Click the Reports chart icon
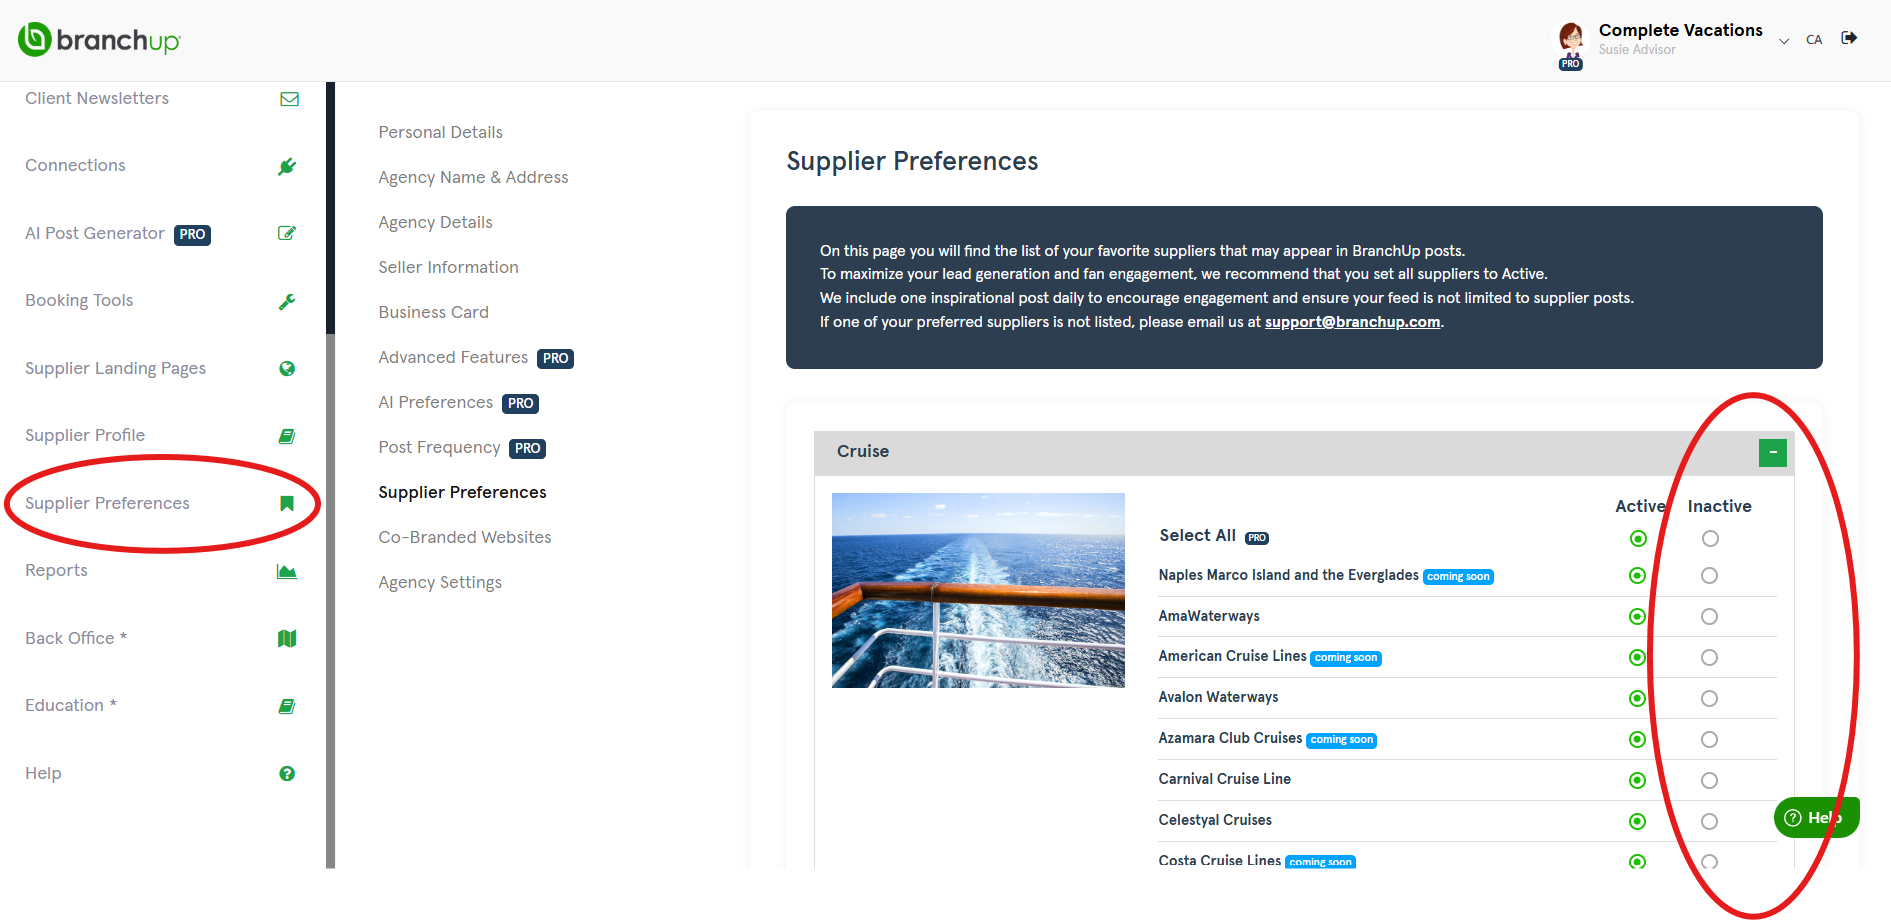This screenshot has height=920, width=1891. [x=287, y=571]
